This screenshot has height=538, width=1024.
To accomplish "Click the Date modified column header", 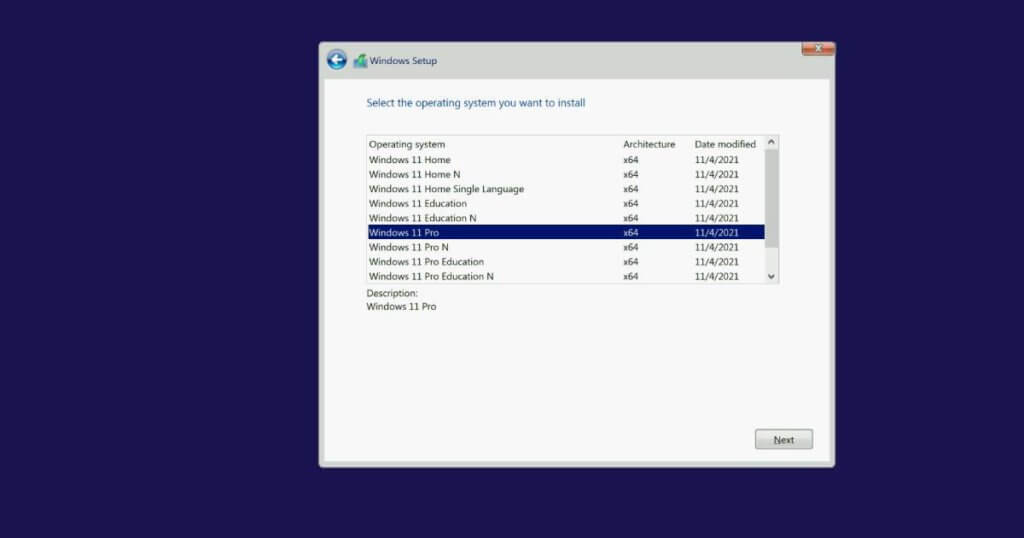I will pyautogui.click(x=725, y=144).
